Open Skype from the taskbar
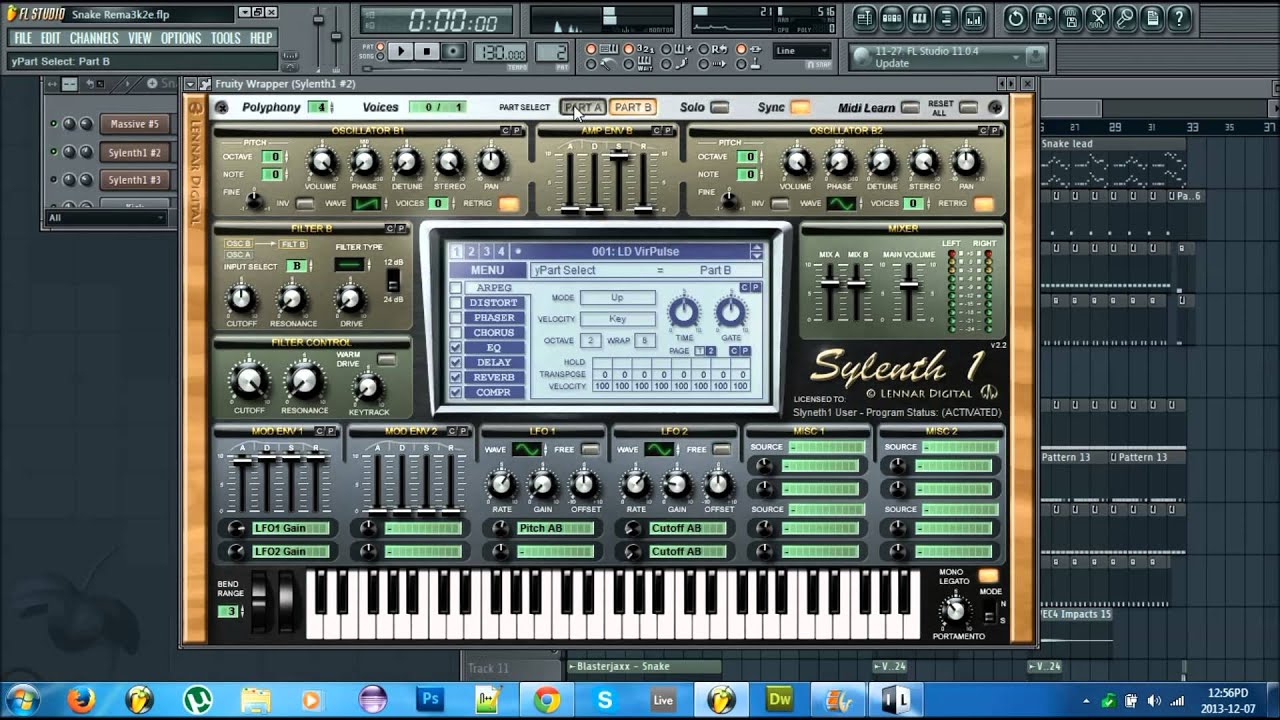 [x=605, y=699]
